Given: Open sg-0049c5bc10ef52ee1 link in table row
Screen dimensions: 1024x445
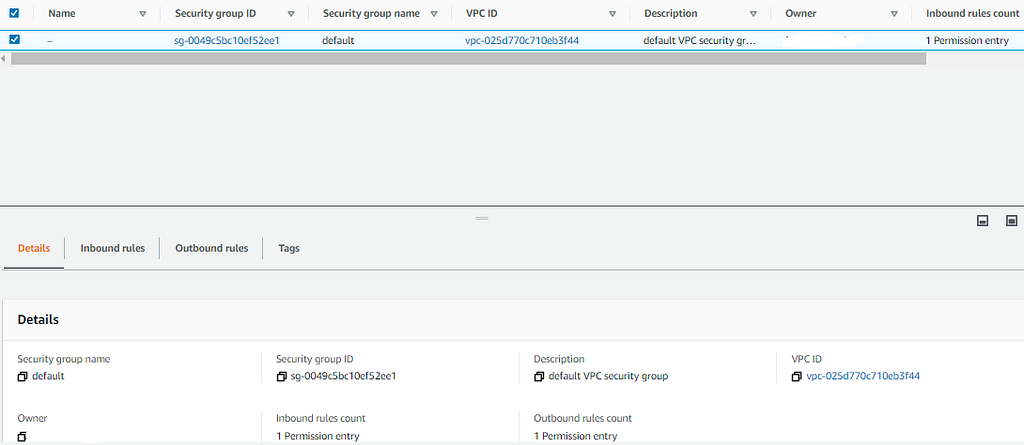Looking at the screenshot, I should pos(227,41).
